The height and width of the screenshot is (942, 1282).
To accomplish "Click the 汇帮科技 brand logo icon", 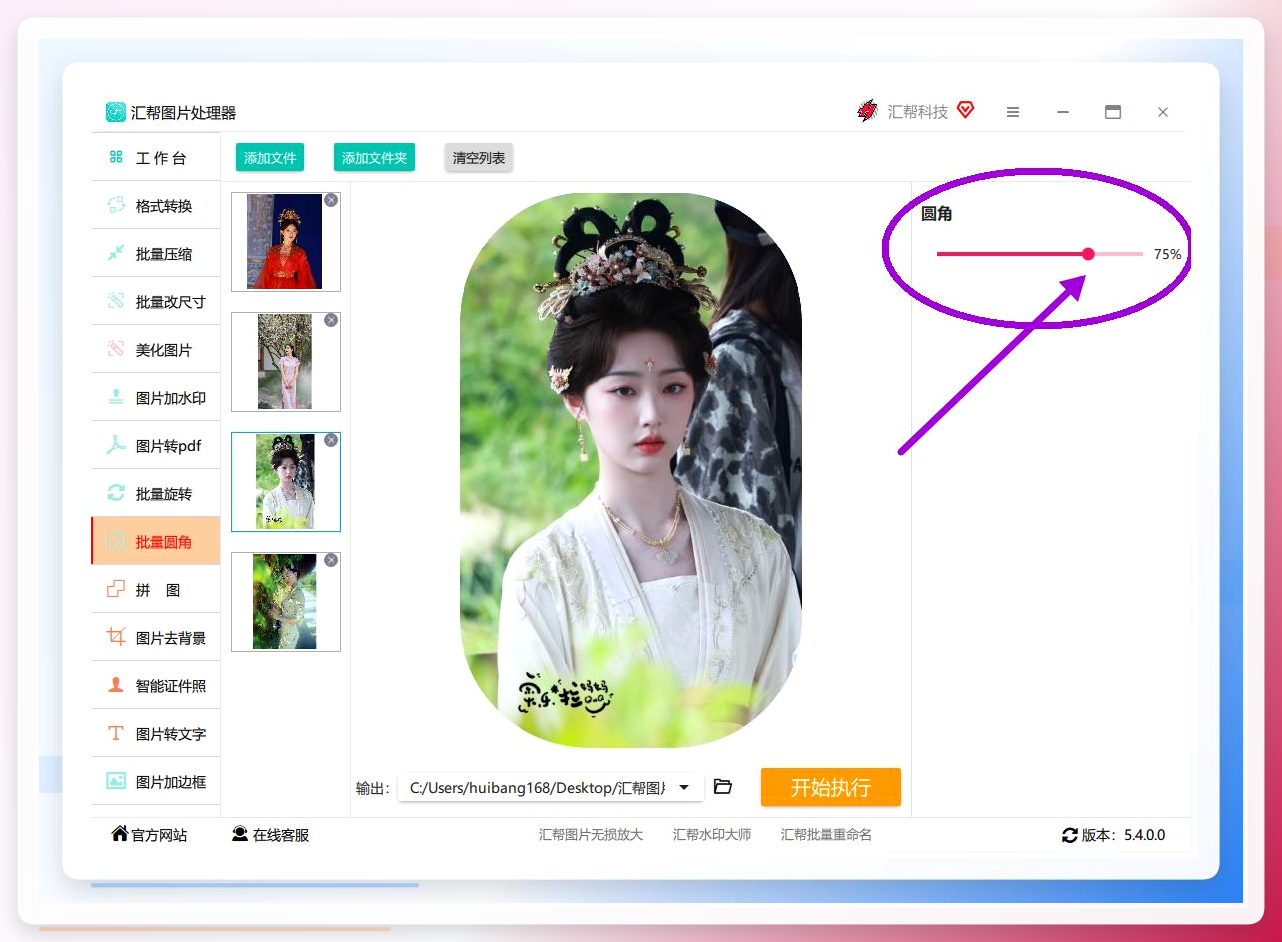I will tap(867, 111).
